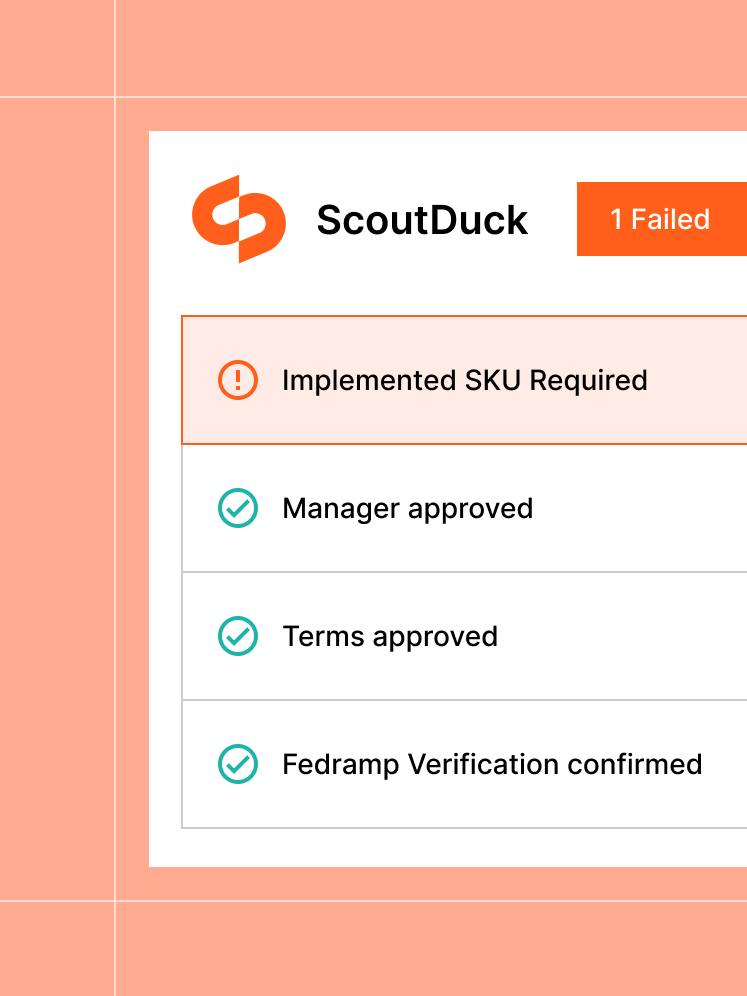Viewport: 747px width, 996px height.
Task: Select the Manager approved label
Action: pos(408,509)
